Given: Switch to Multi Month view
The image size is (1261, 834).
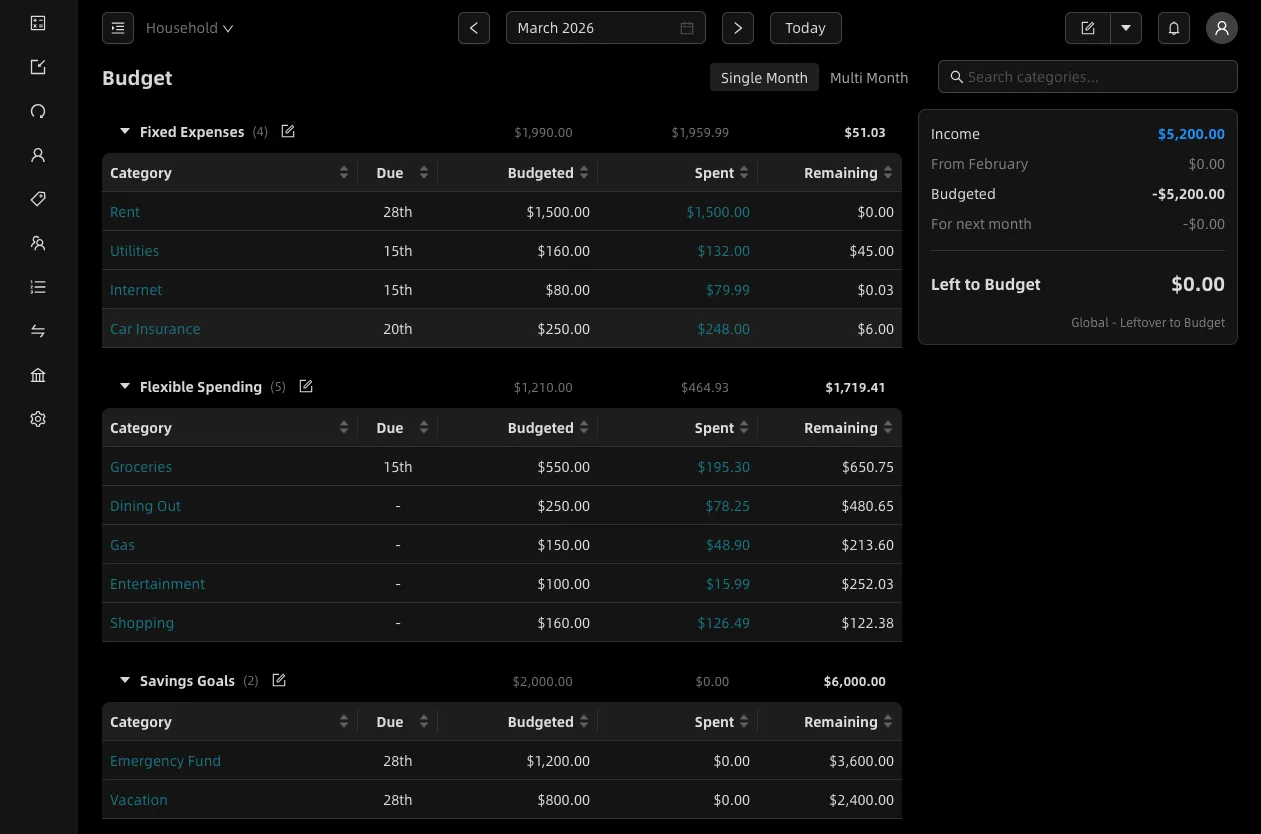Looking at the screenshot, I should (x=868, y=77).
